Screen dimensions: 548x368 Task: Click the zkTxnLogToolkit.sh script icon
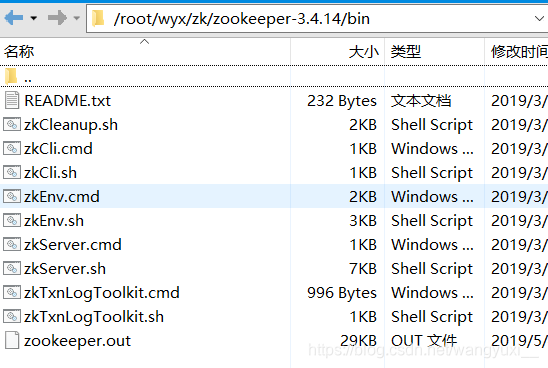(12, 316)
